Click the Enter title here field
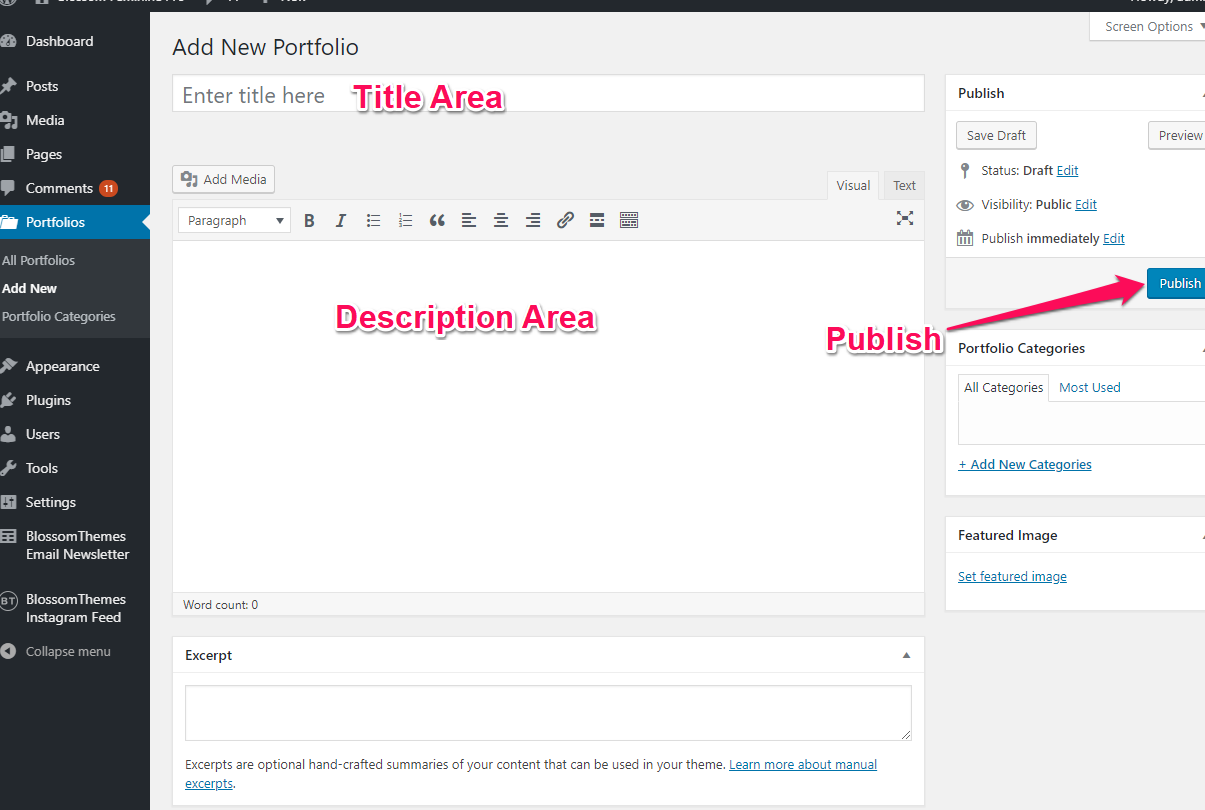Viewport: 1205px width, 810px height. click(x=548, y=93)
